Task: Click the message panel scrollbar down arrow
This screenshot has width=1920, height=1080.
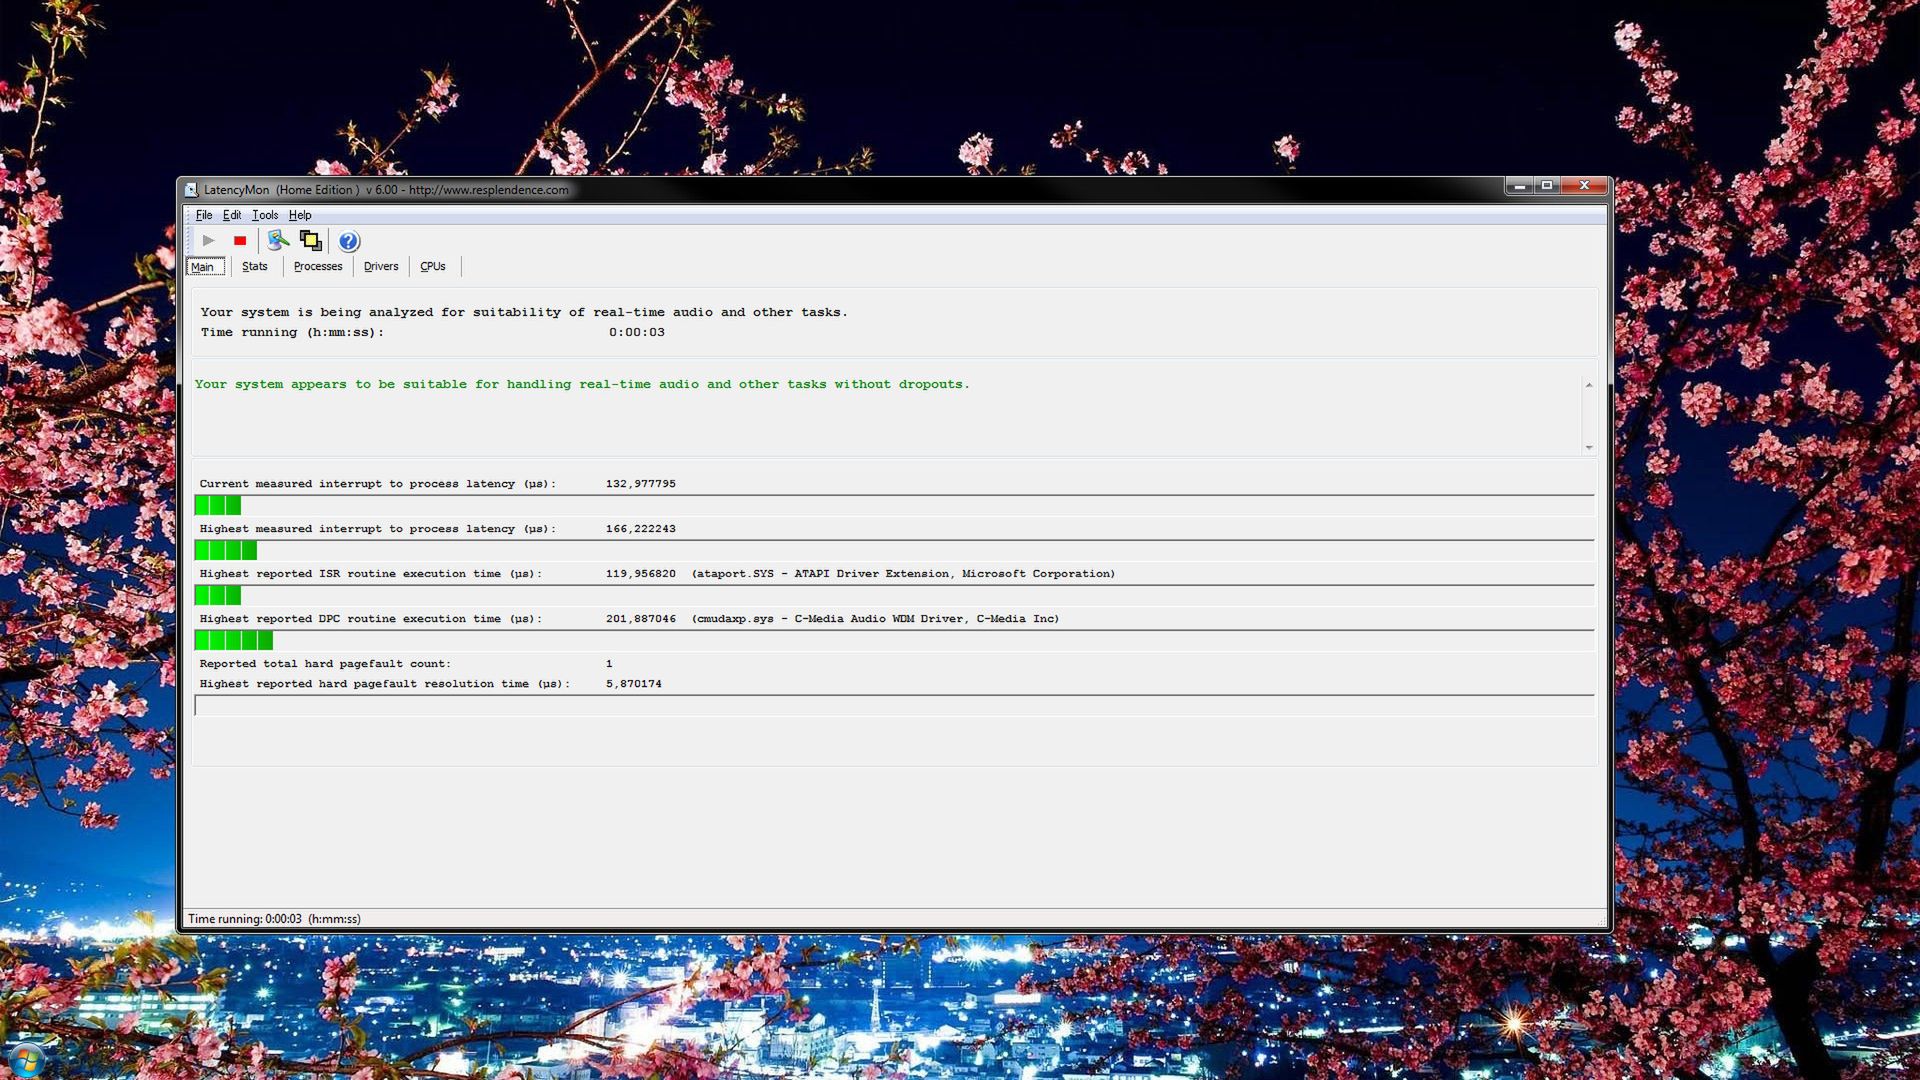Action: [x=1589, y=447]
